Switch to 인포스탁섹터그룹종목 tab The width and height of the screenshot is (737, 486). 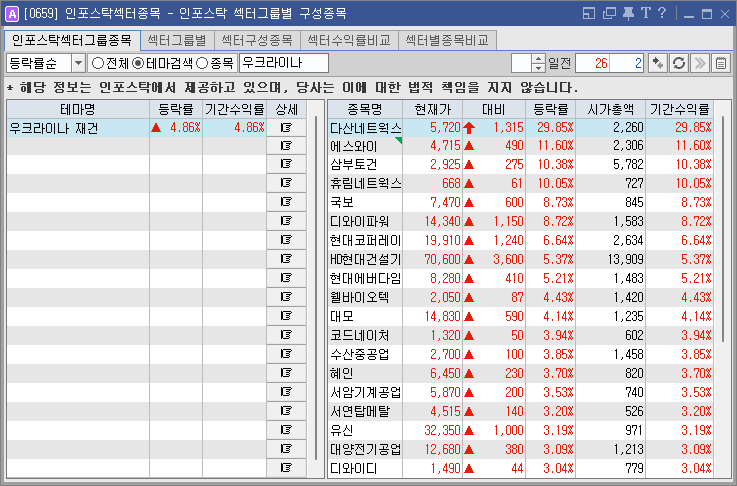(72, 40)
